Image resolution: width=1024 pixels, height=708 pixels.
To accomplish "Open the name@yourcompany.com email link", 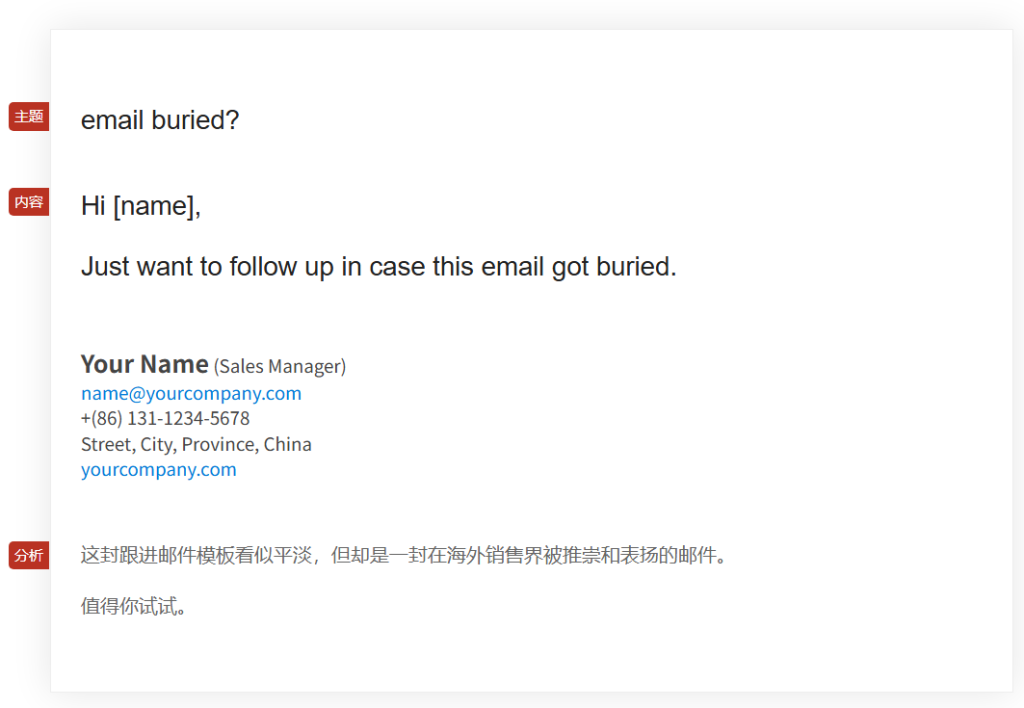I will (x=191, y=394).
